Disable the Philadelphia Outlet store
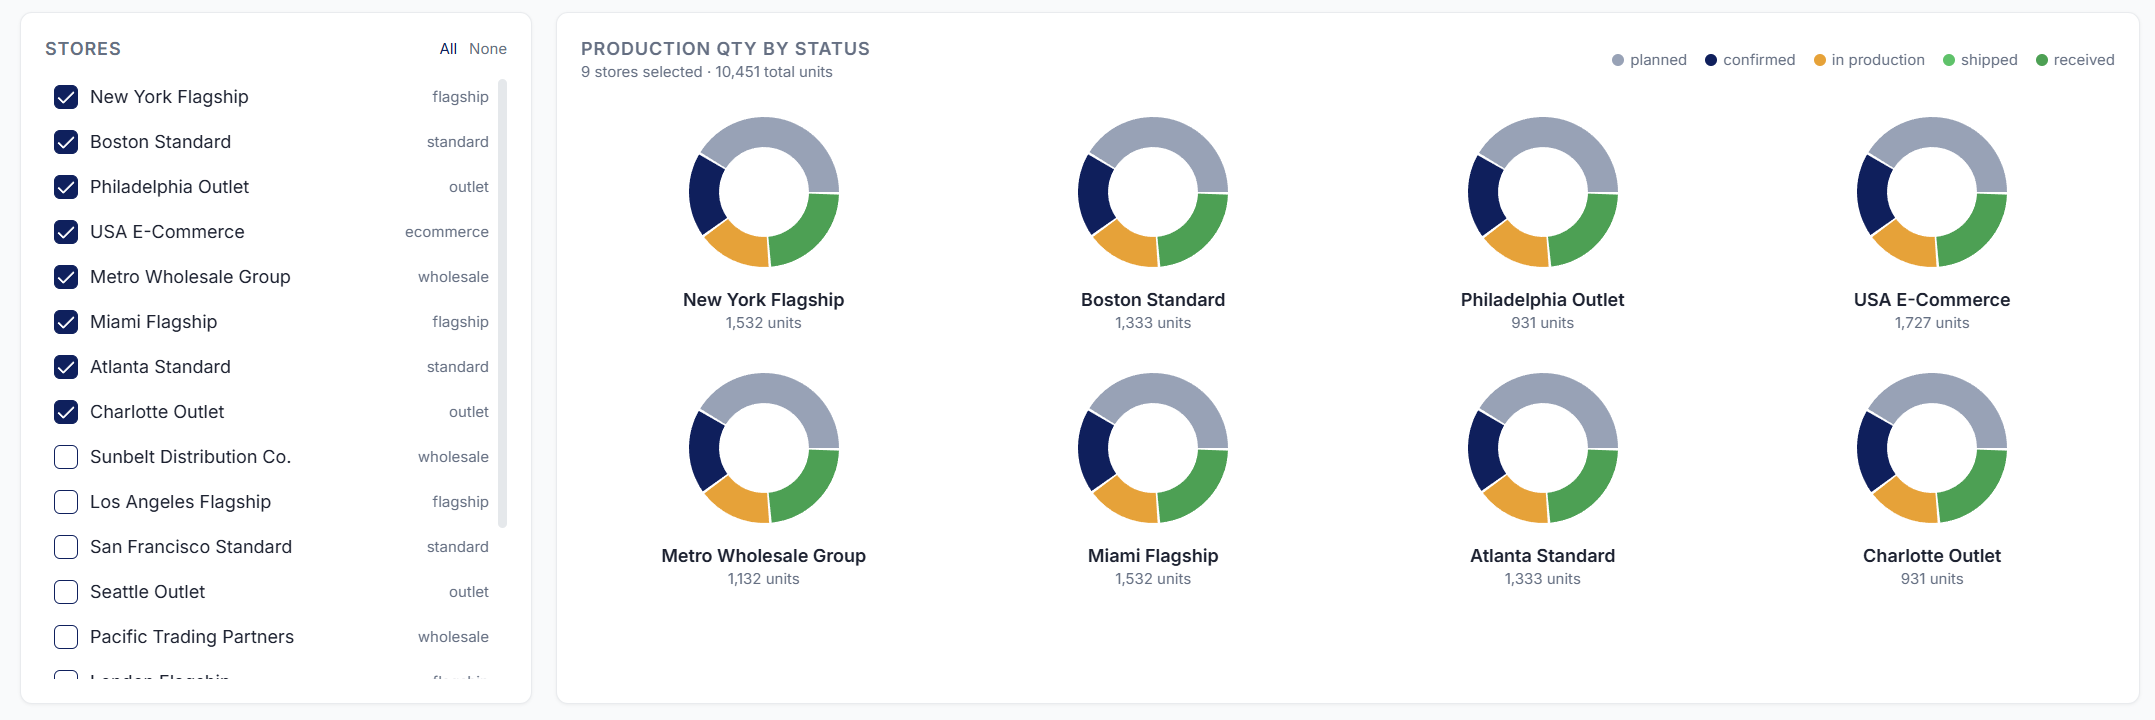Screen dimensions: 2155x720 pyautogui.click(x=65, y=187)
